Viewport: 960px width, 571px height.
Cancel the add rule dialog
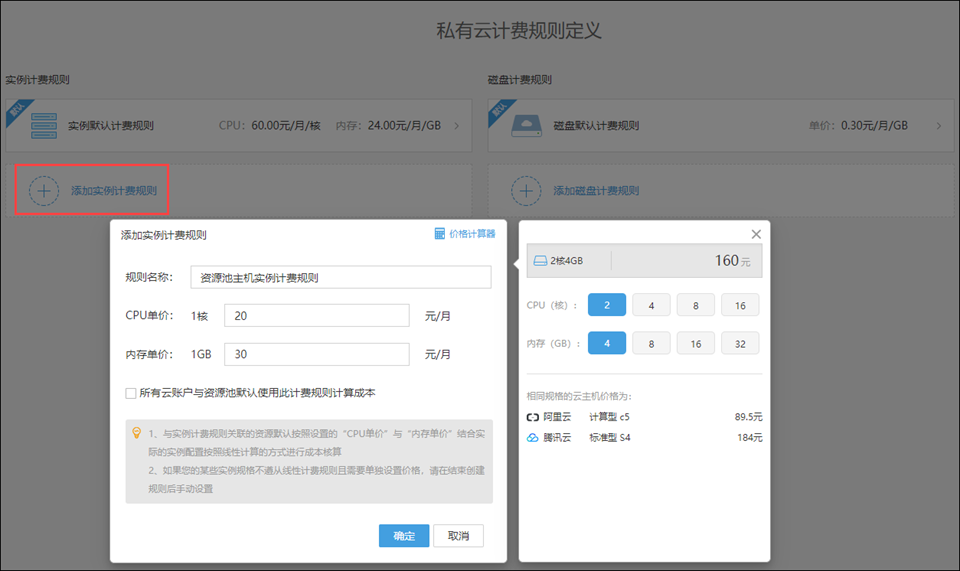coord(458,536)
